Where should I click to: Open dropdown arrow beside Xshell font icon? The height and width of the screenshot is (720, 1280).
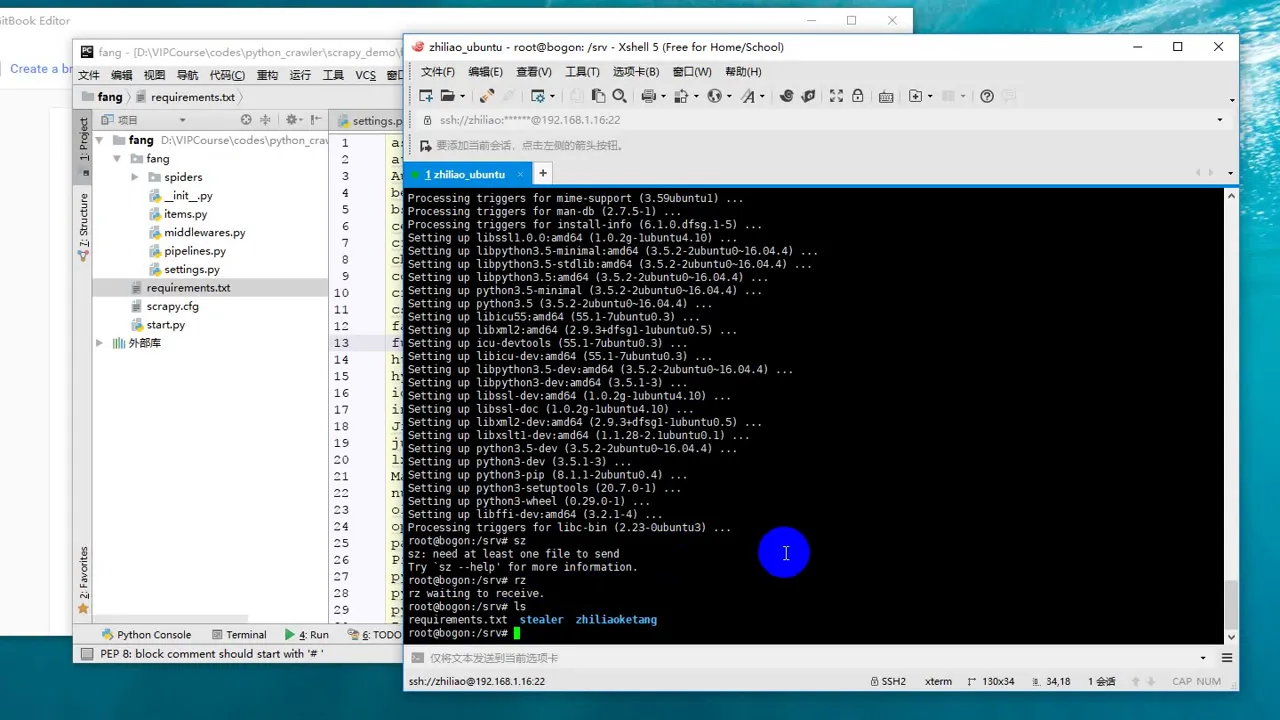point(762,96)
